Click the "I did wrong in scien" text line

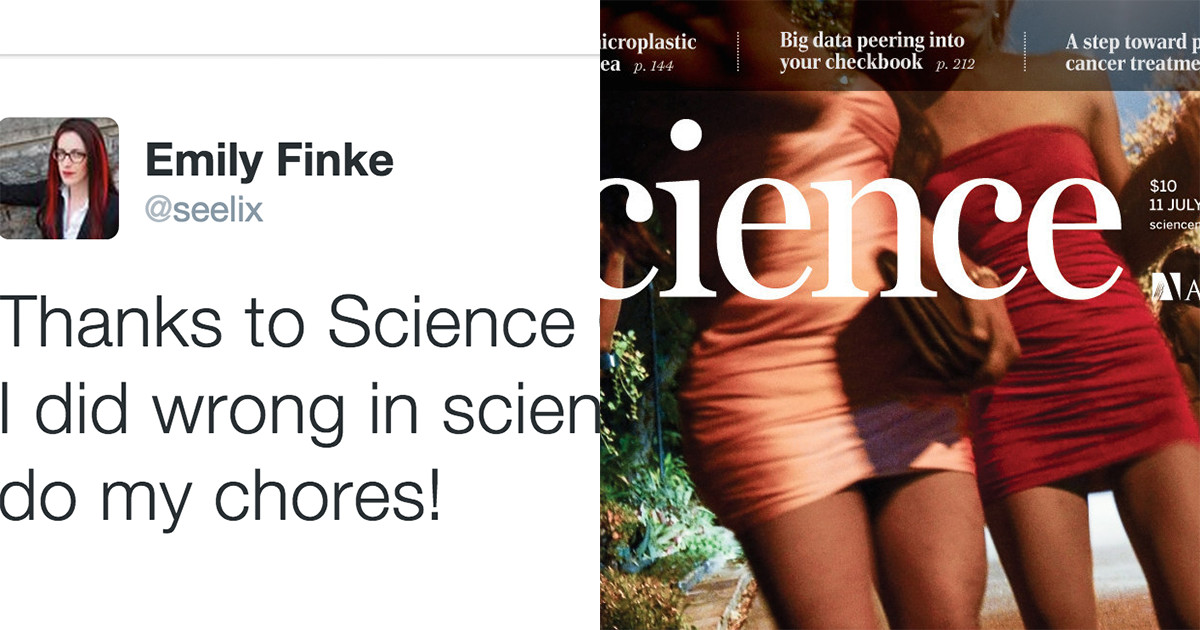300,409
